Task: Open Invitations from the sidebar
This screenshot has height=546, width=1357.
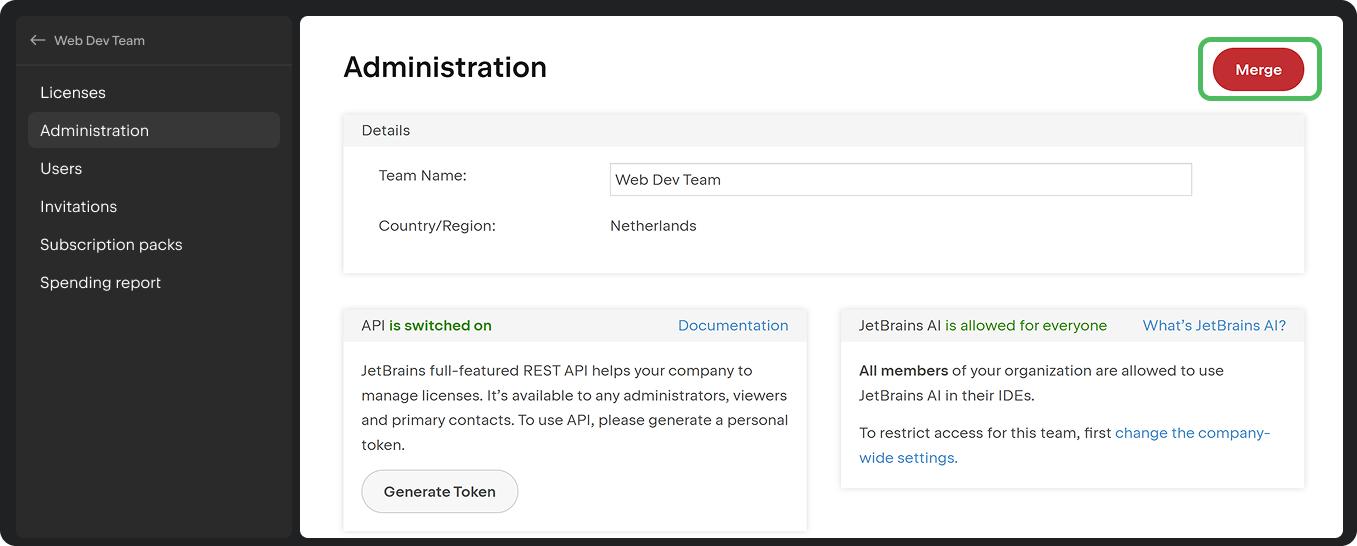Action: tap(78, 207)
